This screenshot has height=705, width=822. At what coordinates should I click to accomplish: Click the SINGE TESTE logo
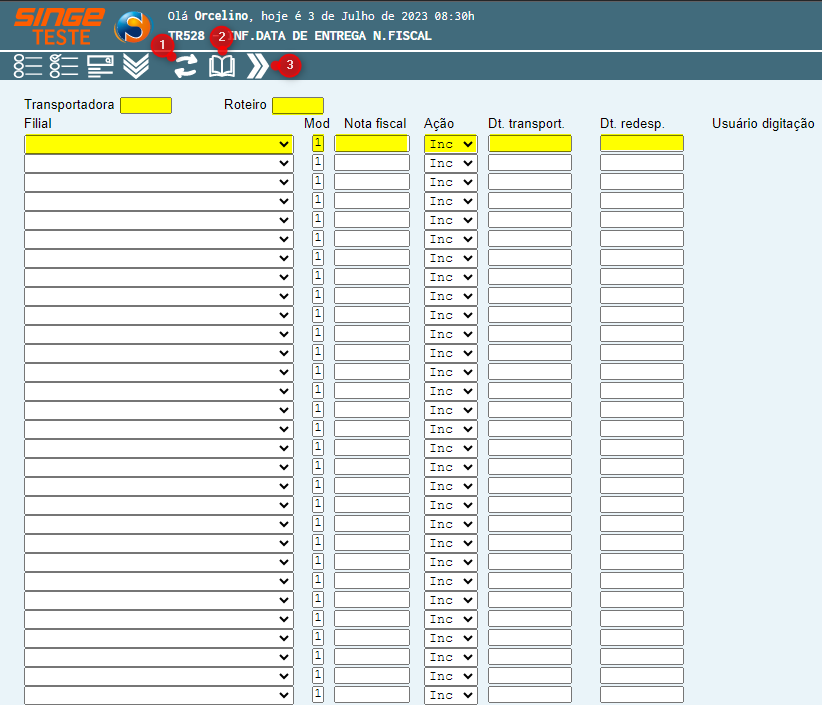click(x=58, y=26)
